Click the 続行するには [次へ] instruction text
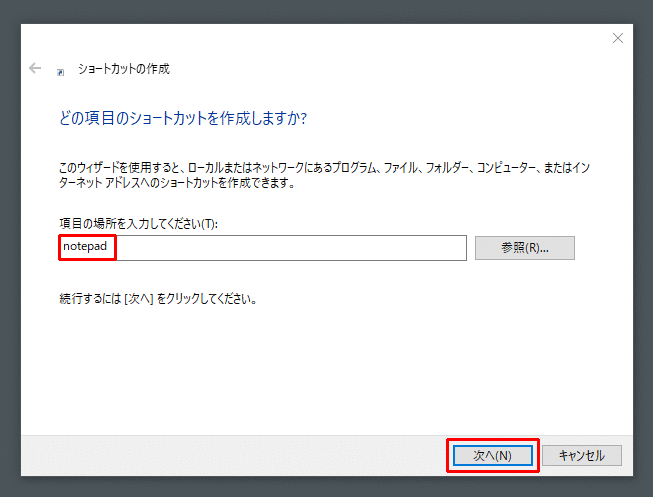This screenshot has height=497, width=653. [x=158, y=298]
